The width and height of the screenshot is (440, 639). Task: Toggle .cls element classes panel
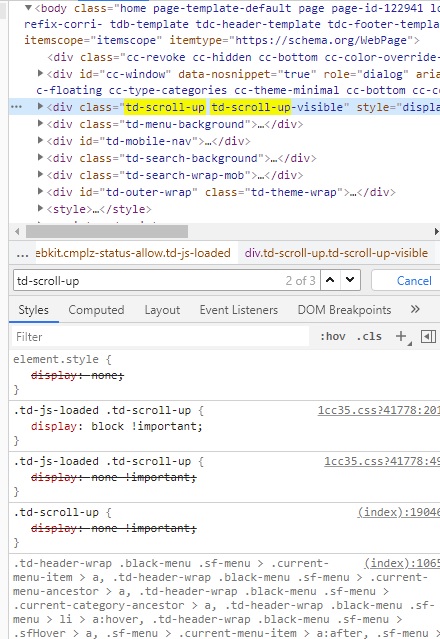(x=369, y=336)
